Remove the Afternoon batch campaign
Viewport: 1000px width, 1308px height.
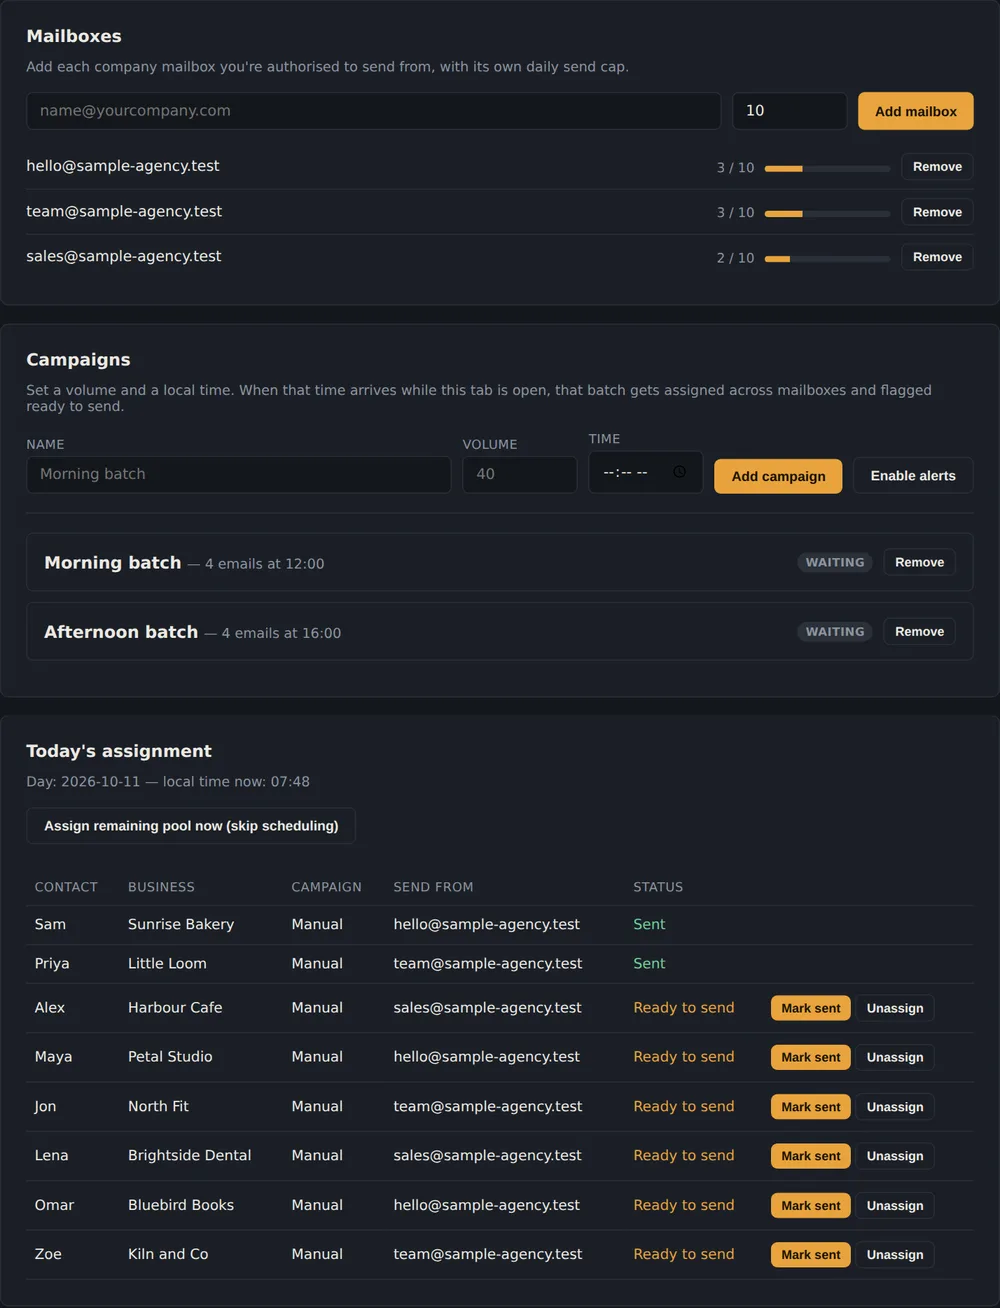pos(919,631)
